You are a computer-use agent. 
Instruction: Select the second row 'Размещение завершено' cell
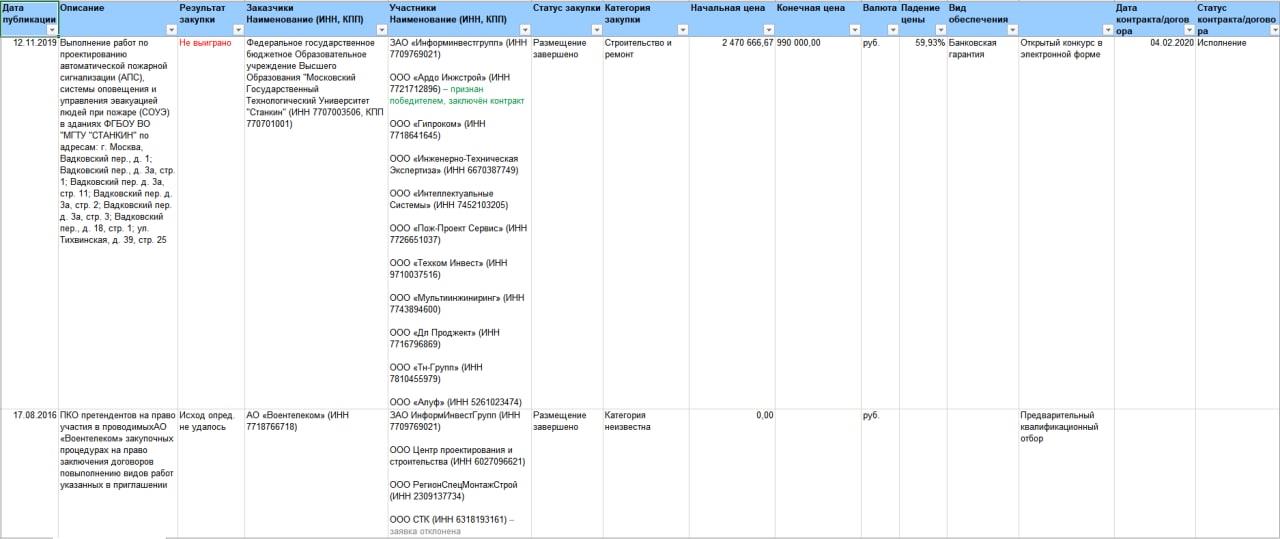(567, 474)
